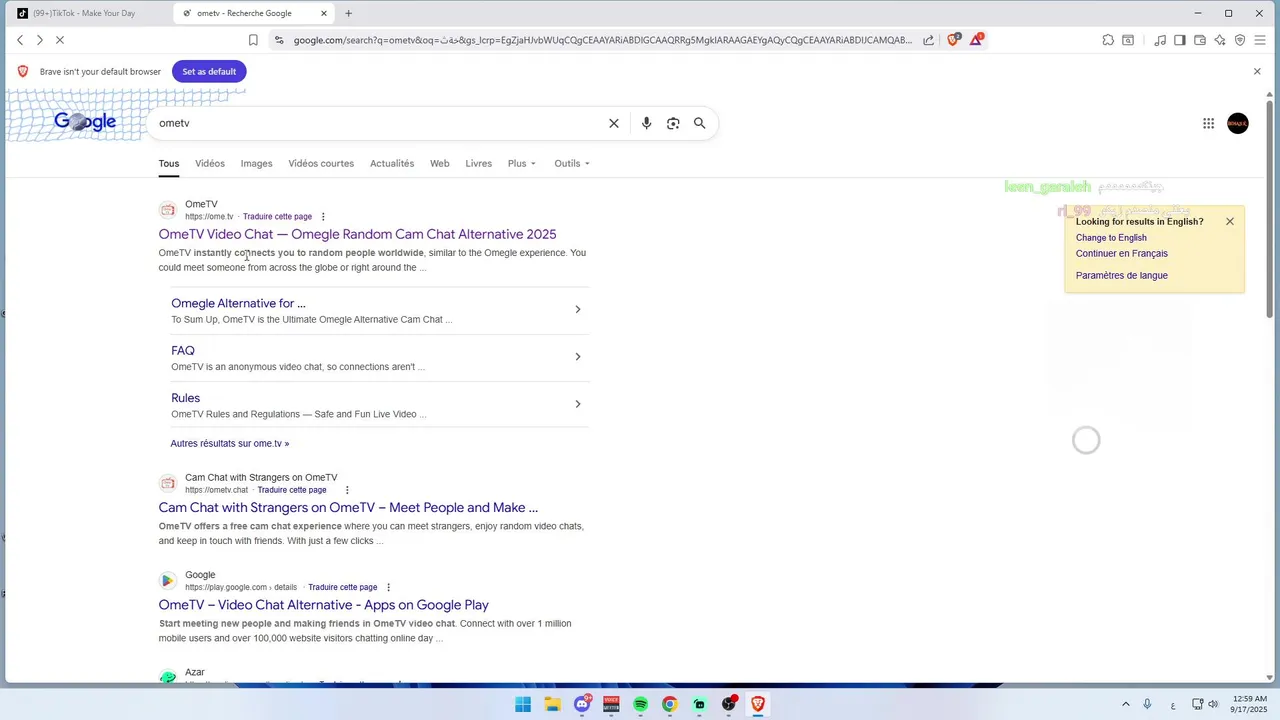Search by image with Google Lens icon

point(673,123)
